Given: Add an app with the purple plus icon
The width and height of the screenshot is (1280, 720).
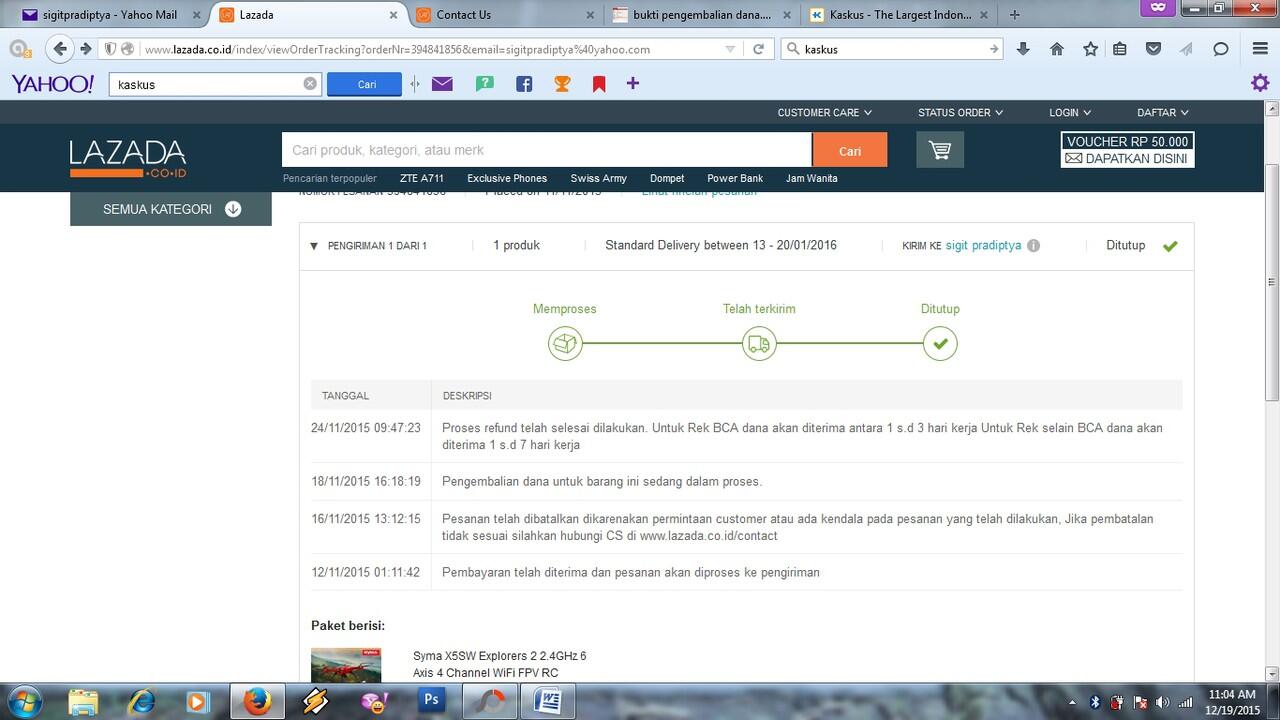Looking at the screenshot, I should [x=633, y=83].
